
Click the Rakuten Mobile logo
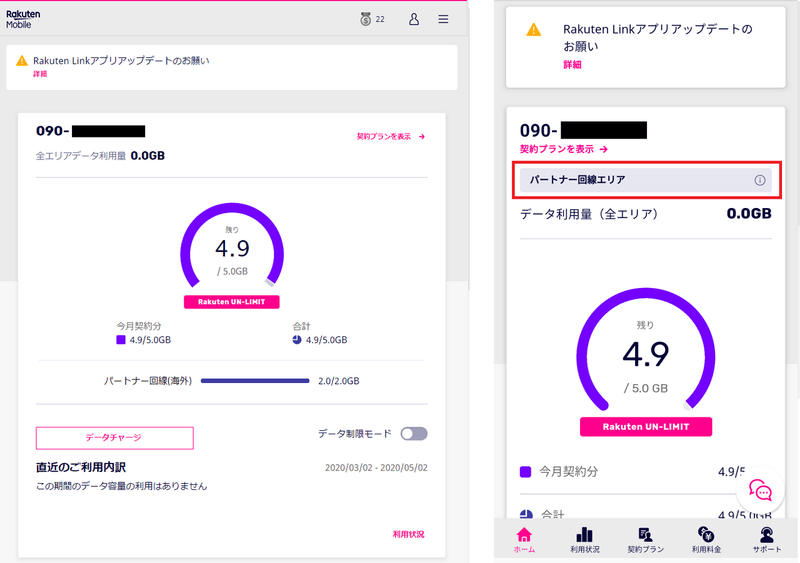(23, 19)
